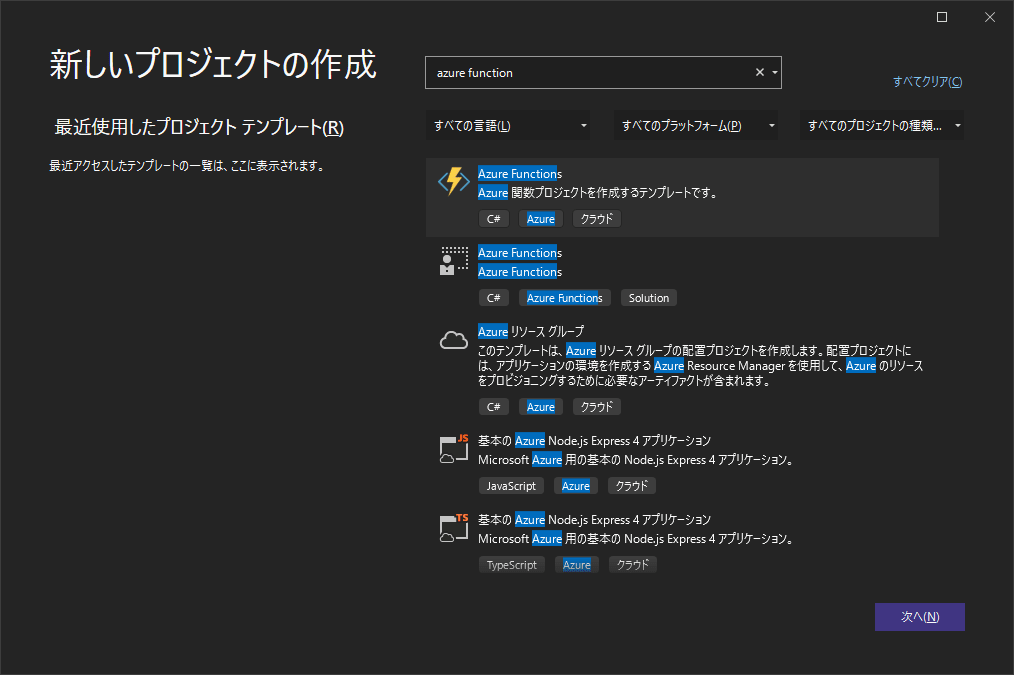Click the Azure tag under first Azure Functions
1014x675 pixels.
tap(541, 219)
